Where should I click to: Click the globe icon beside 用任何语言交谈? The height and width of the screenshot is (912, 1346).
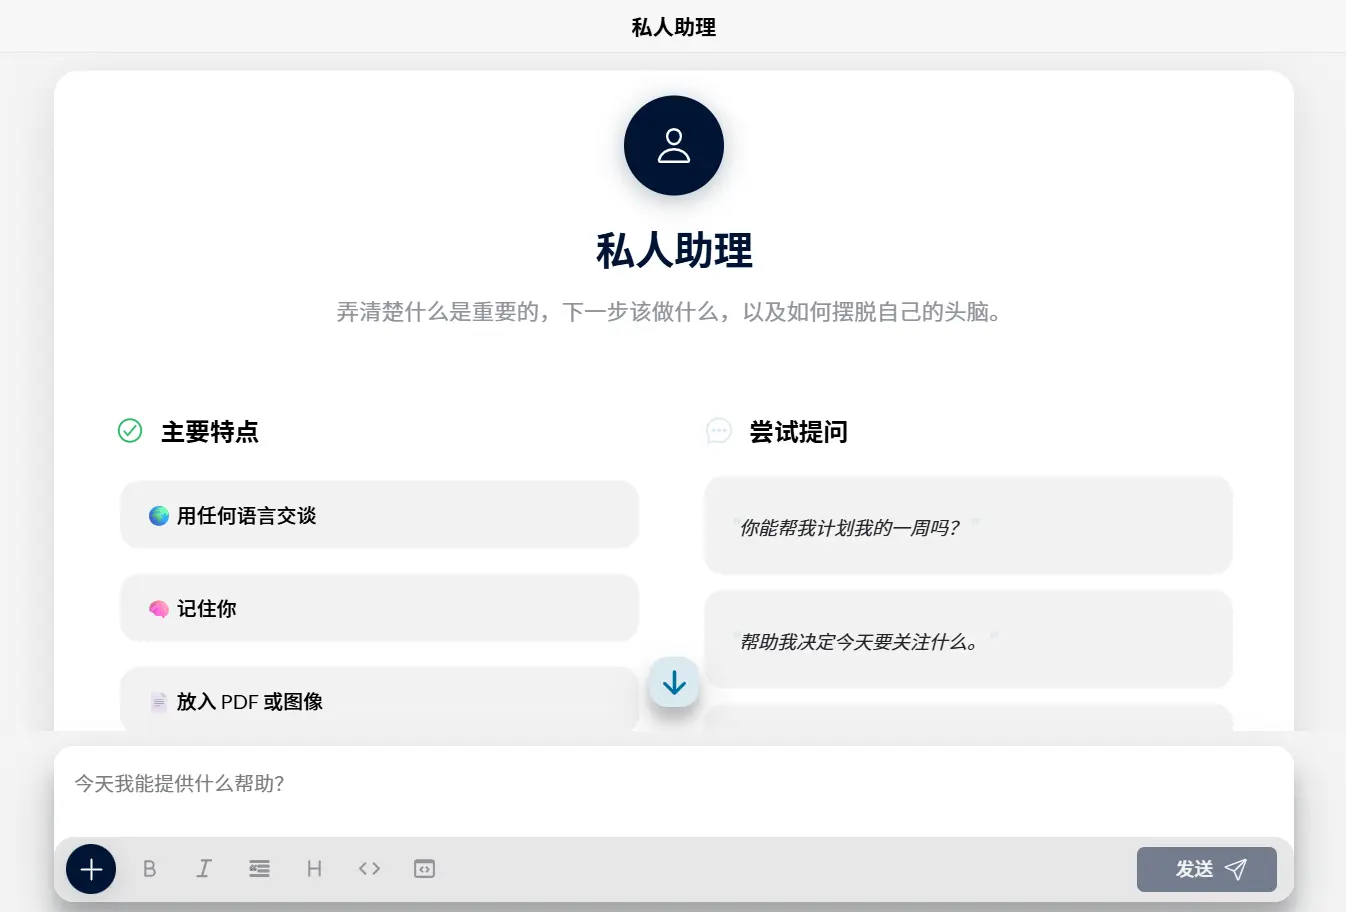[160, 515]
